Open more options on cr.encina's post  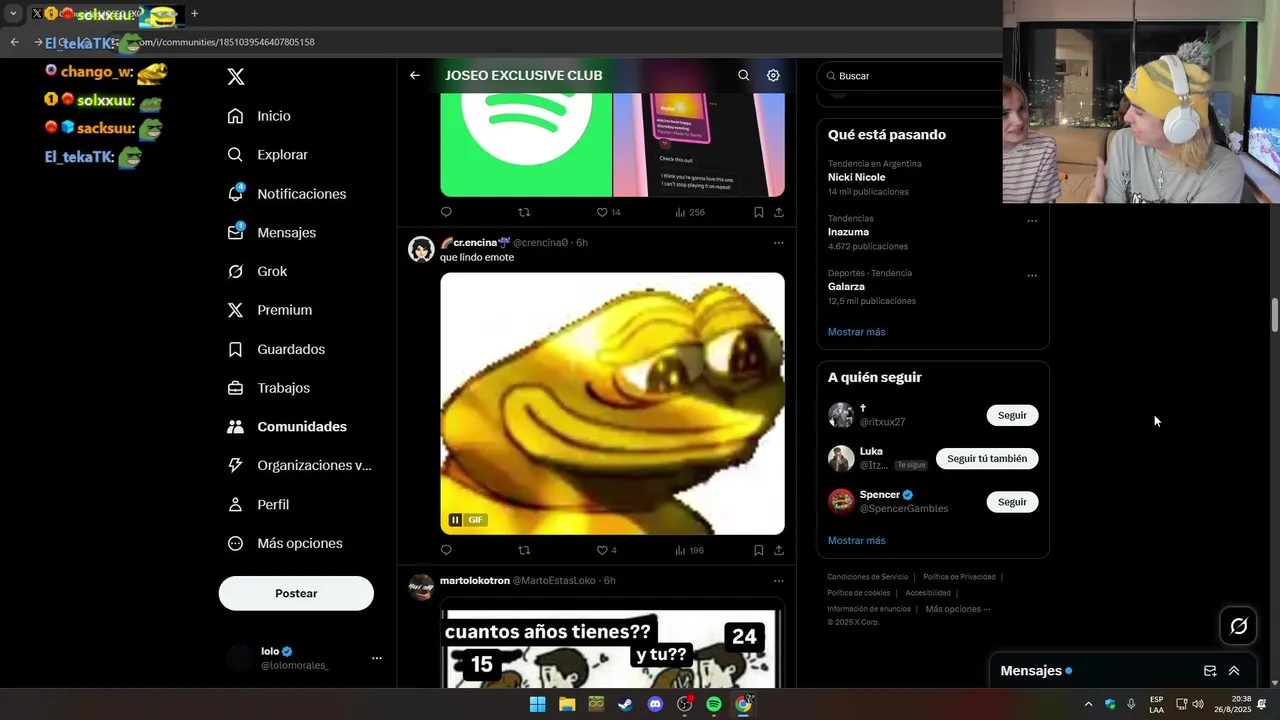click(x=779, y=243)
